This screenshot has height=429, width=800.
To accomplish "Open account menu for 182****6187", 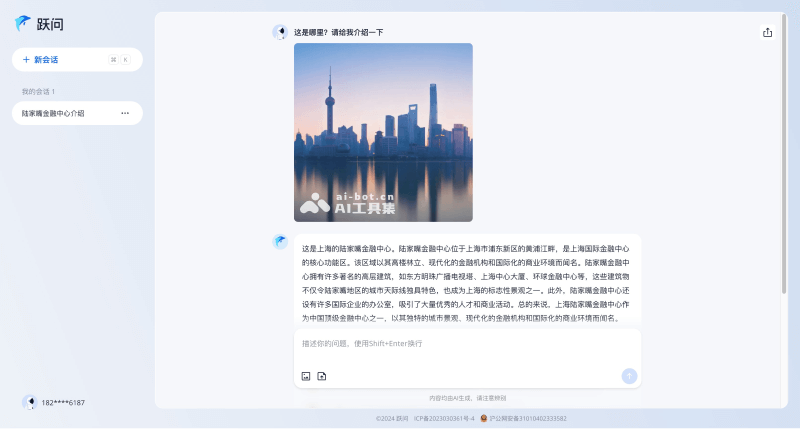I will pos(63,402).
